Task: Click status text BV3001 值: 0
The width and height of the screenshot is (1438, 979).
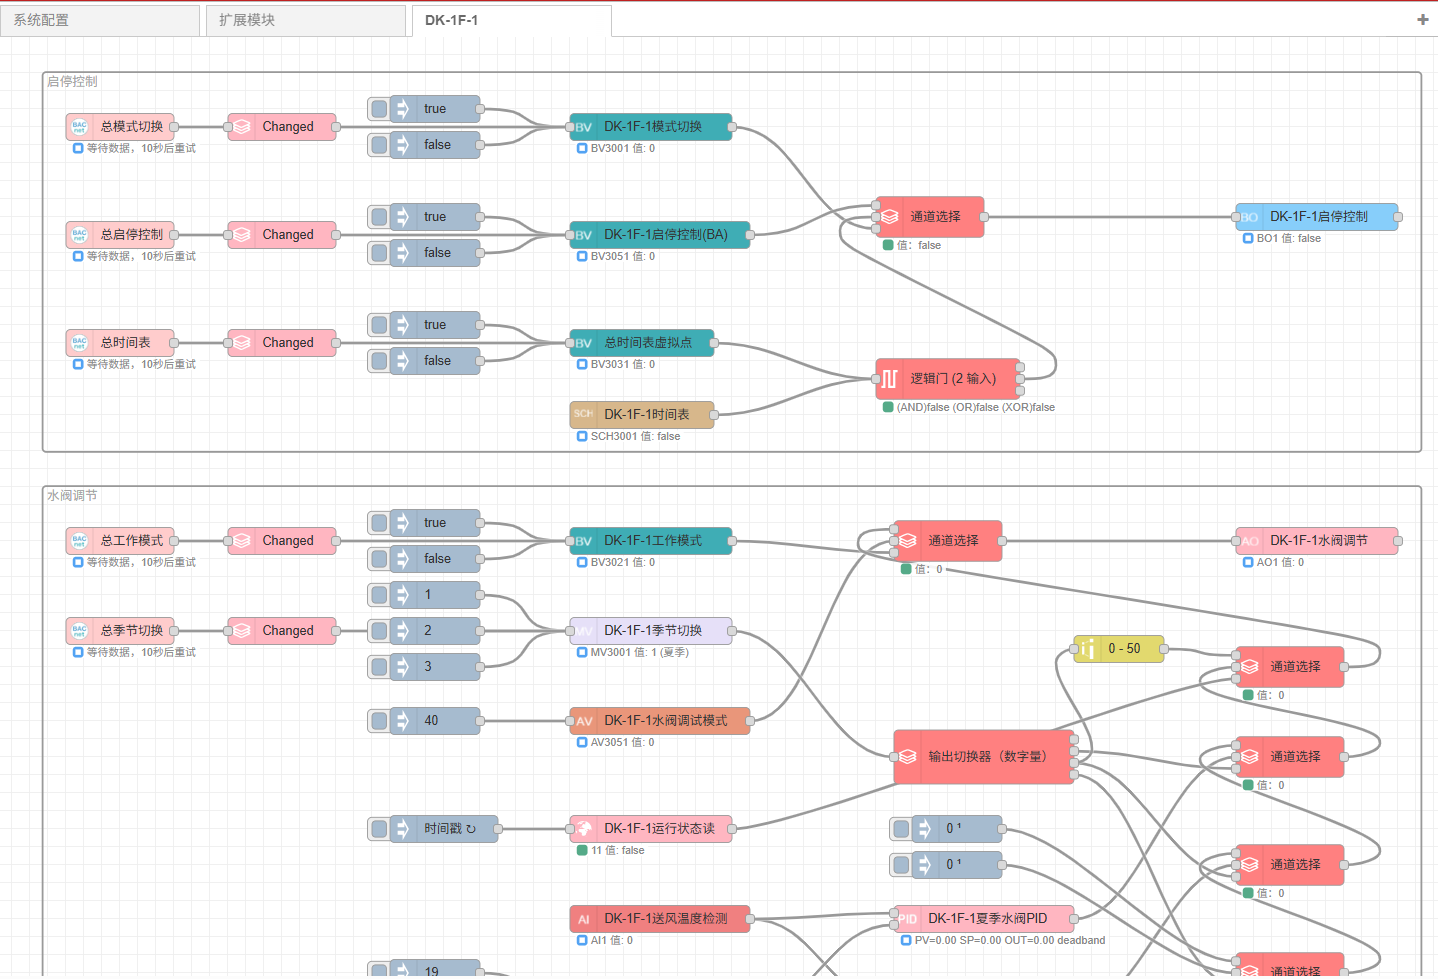Action: tap(623, 149)
